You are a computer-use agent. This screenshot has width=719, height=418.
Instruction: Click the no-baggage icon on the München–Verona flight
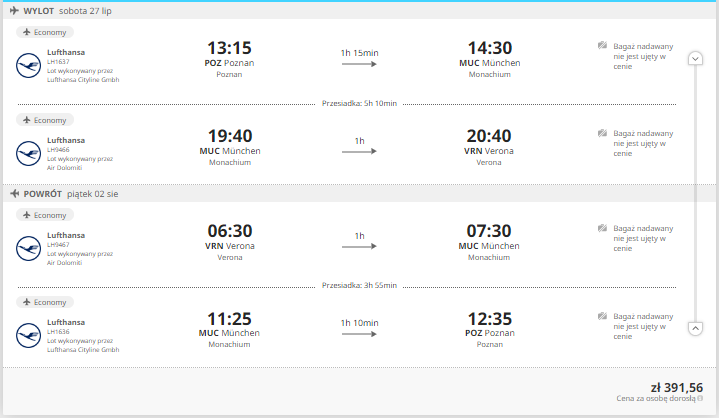pos(603,133)
